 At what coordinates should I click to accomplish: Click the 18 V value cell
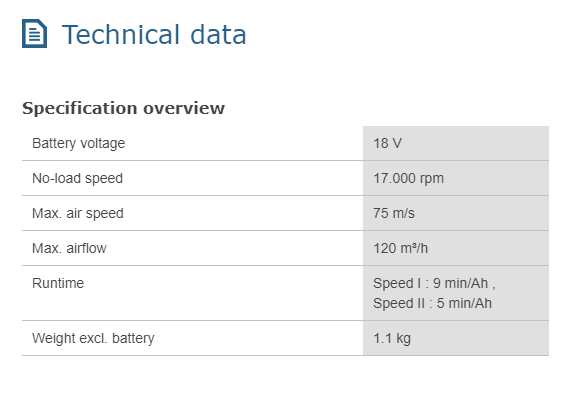(456, 143)
